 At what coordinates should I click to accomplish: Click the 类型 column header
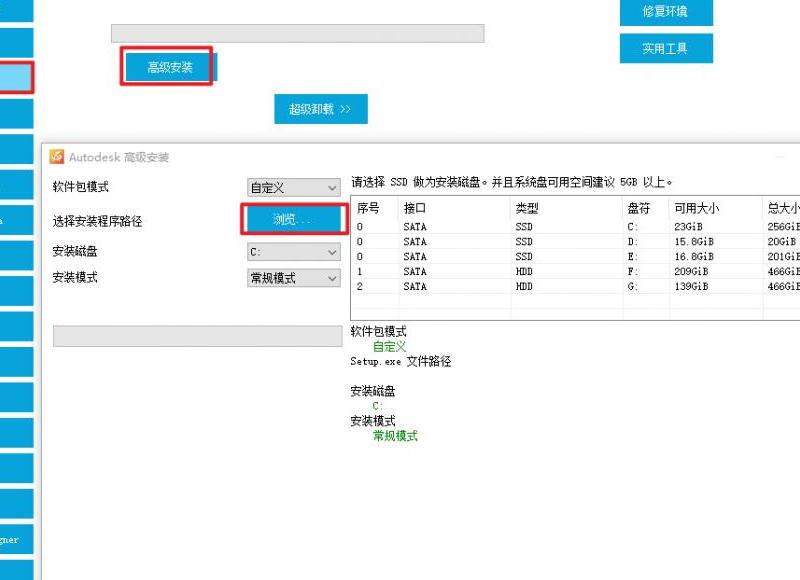[527, 209]
